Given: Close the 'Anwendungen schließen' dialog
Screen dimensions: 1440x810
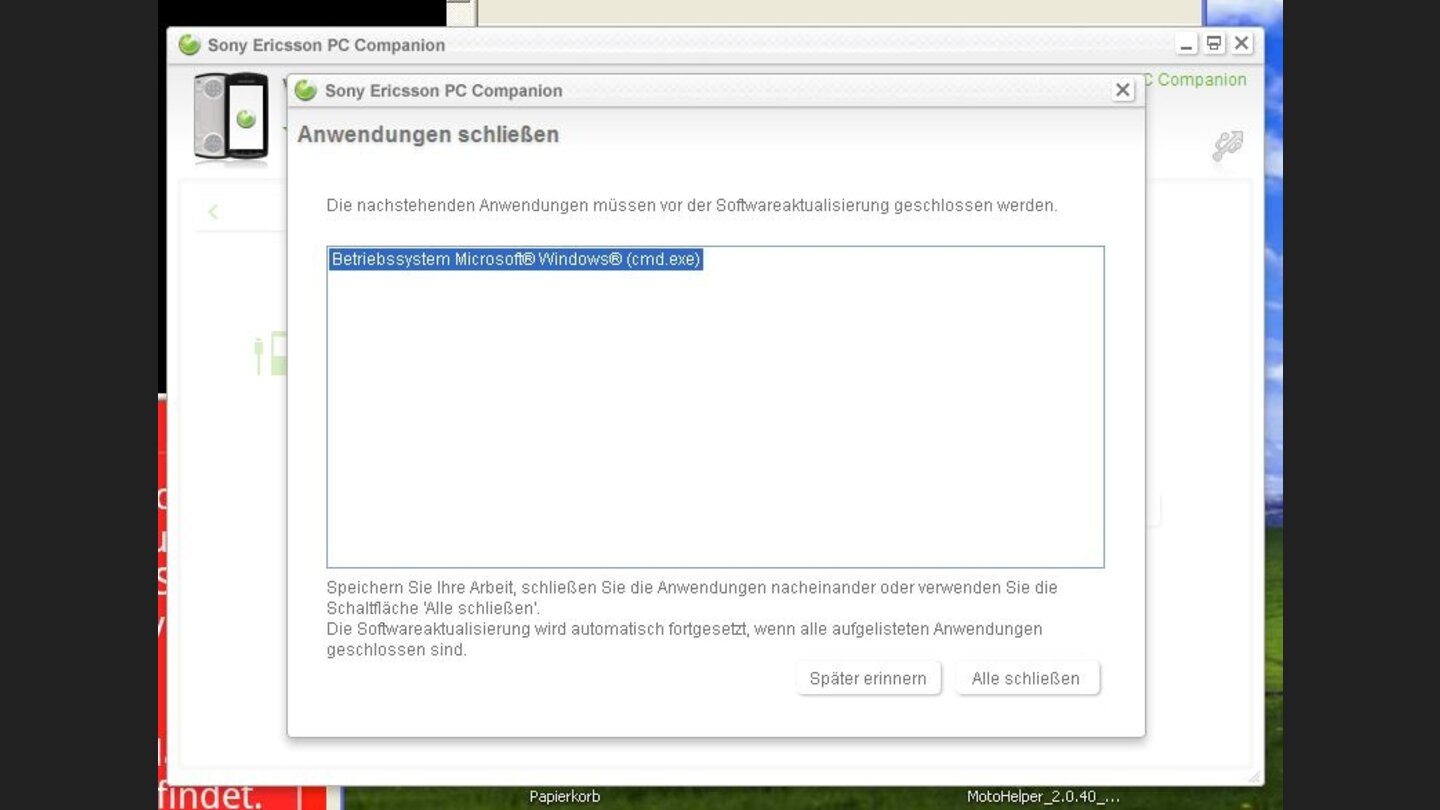Looking at the screenshot, I should 1123,90.
